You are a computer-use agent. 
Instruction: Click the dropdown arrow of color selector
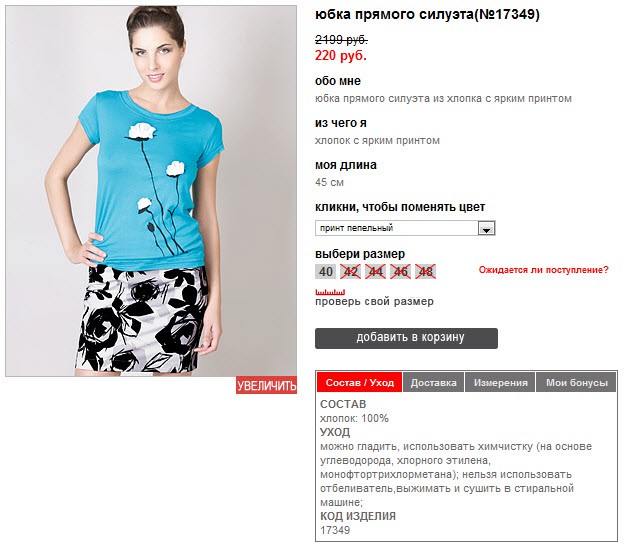pyautogui.click(x=486, y=229)
